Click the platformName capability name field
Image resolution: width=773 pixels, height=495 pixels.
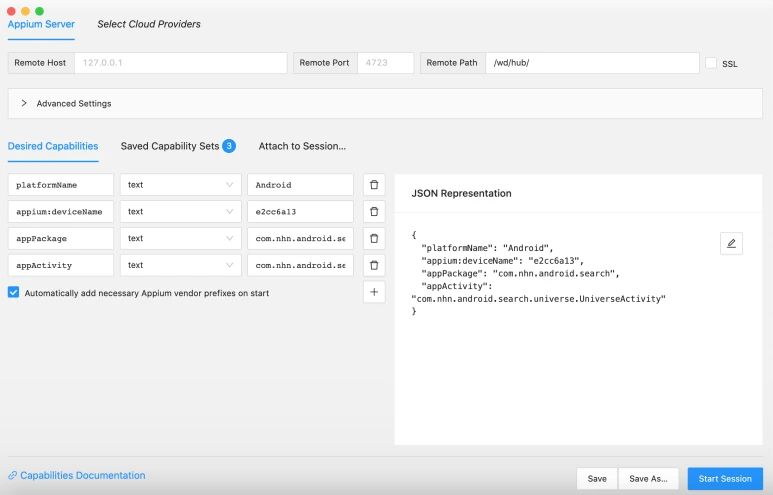[61, 185]
